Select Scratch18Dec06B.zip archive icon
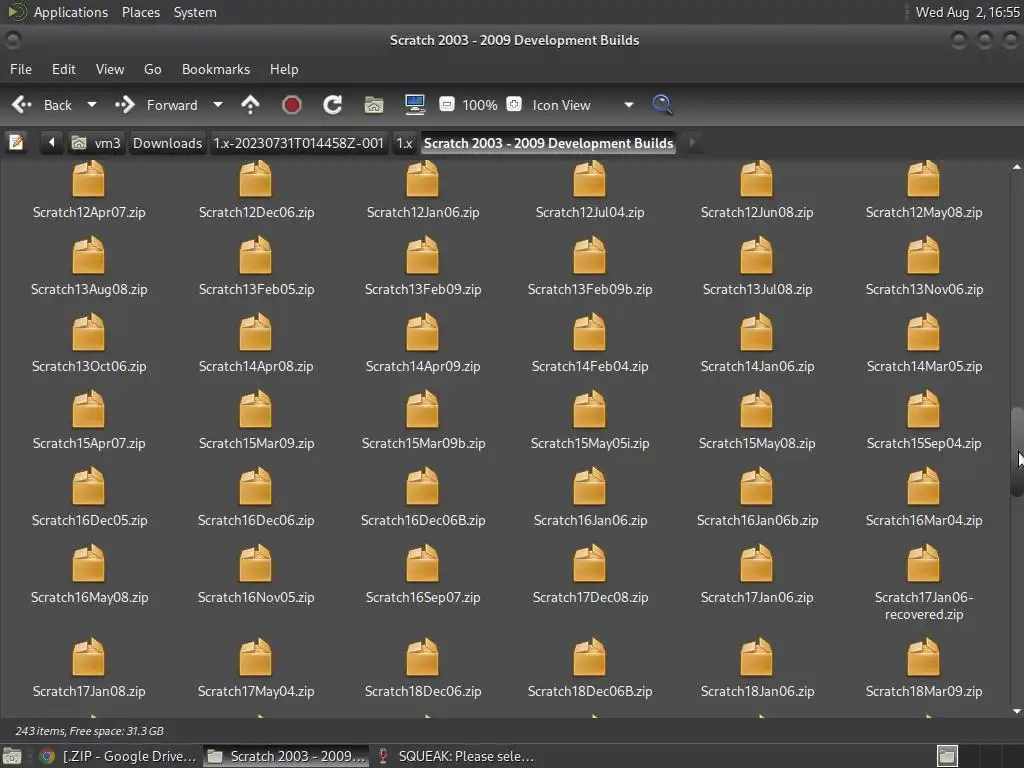Viewport: 1024px width, 768px height. 590,657
